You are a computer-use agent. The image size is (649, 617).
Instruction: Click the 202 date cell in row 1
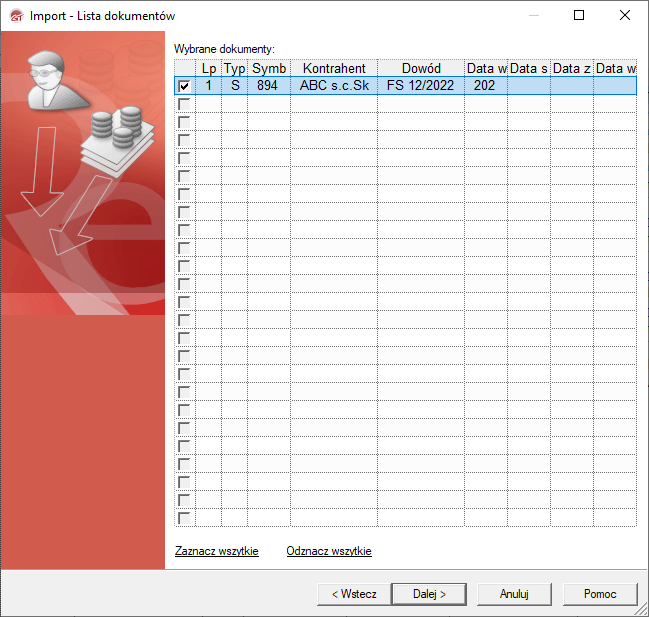coord(486,86)
